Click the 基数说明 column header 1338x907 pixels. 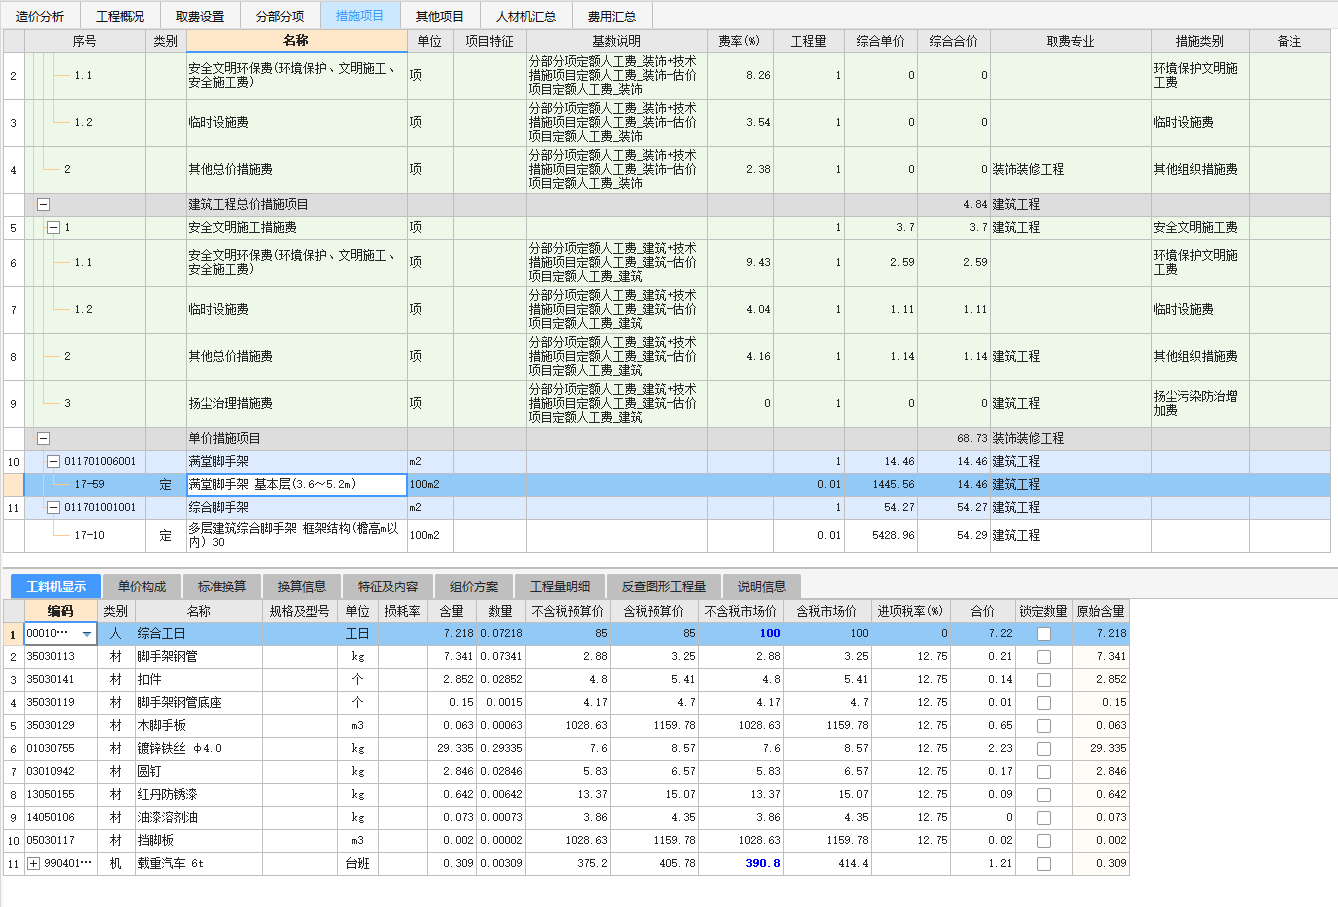tap(617, 41)
